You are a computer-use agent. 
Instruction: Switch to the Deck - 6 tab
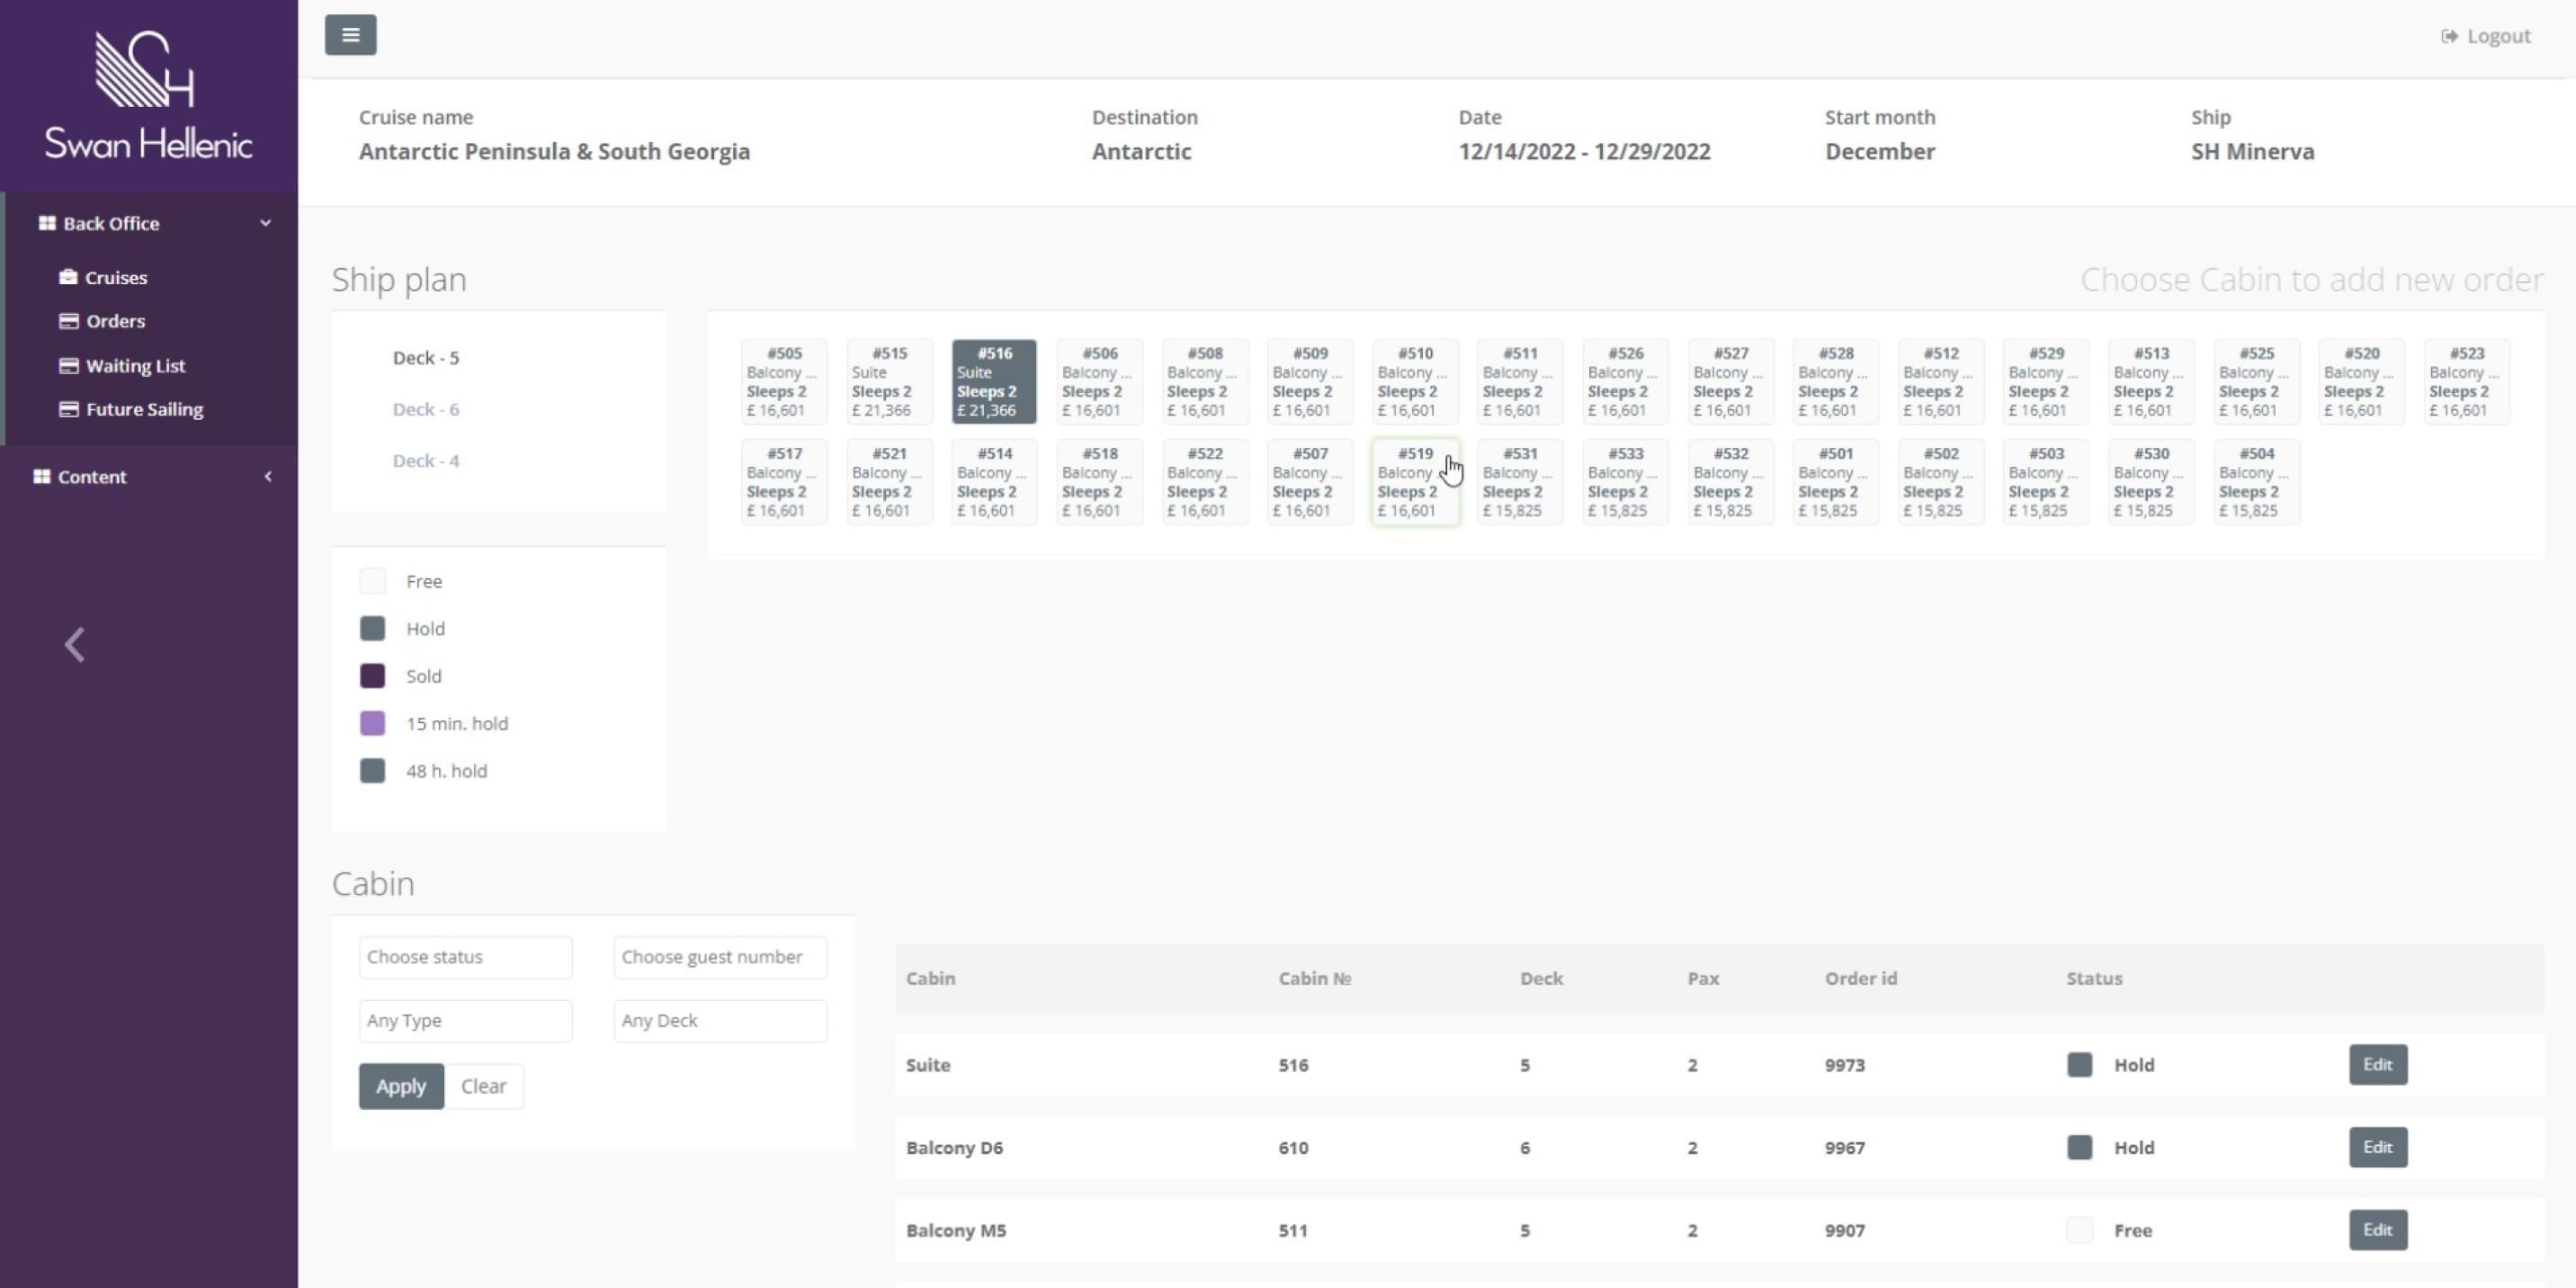click(425, 409)
